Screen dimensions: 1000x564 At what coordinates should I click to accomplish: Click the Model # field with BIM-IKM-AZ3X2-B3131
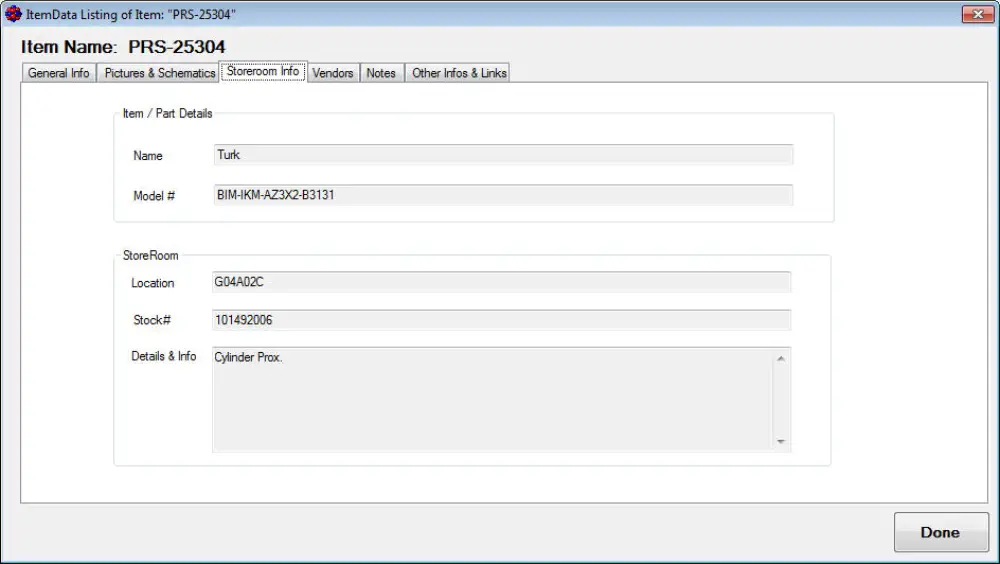503,195
